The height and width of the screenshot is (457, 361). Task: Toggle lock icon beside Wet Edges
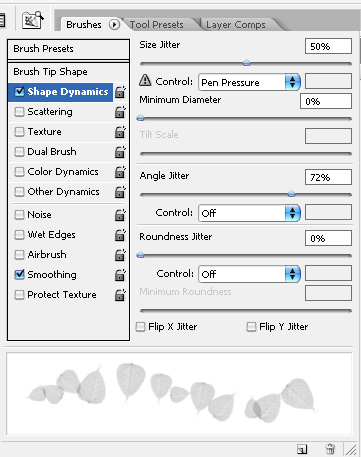click(120, 235)
